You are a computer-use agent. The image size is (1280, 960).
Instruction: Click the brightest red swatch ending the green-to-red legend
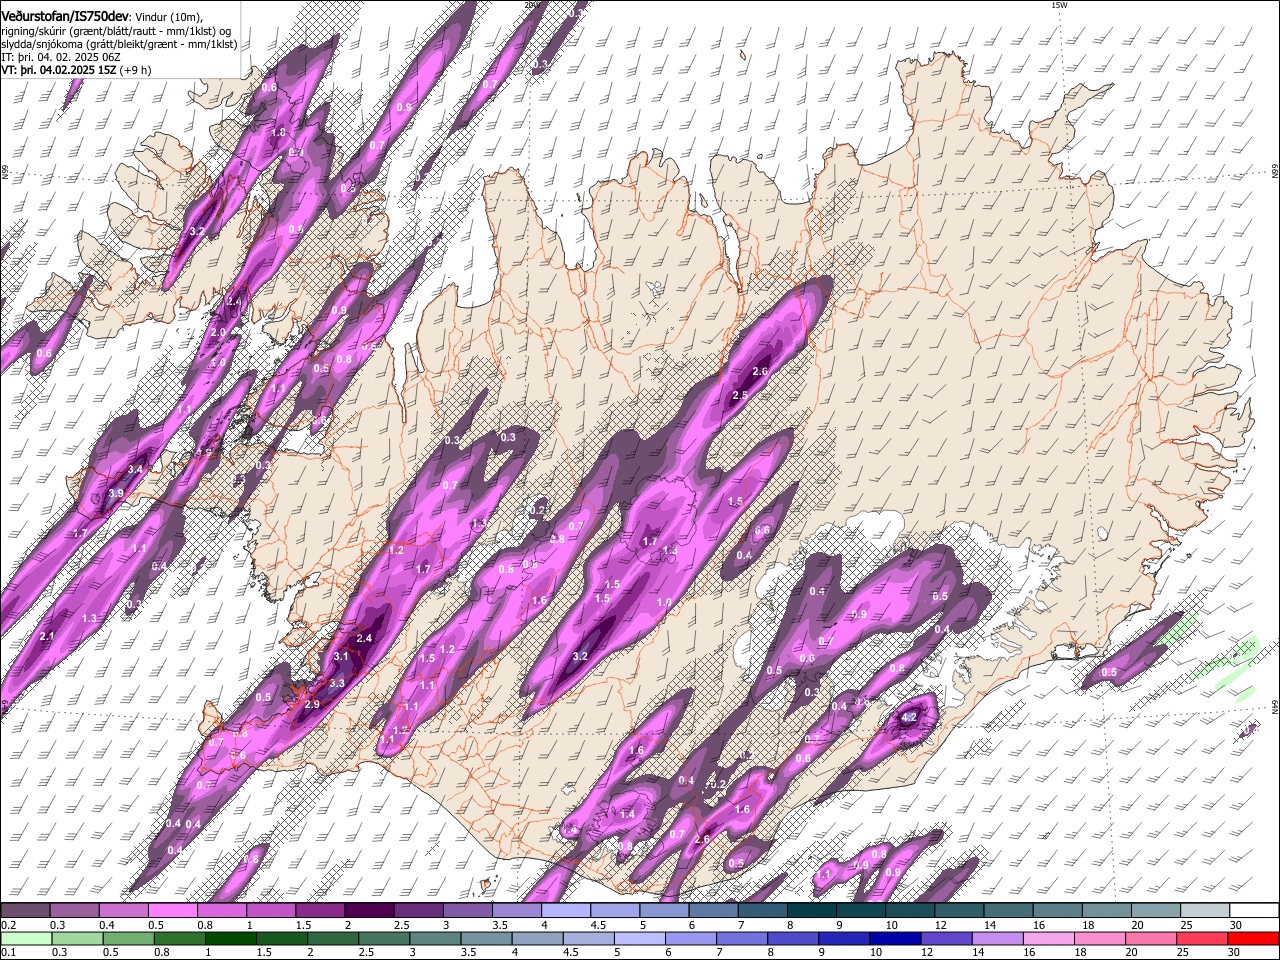[1252, 938]
